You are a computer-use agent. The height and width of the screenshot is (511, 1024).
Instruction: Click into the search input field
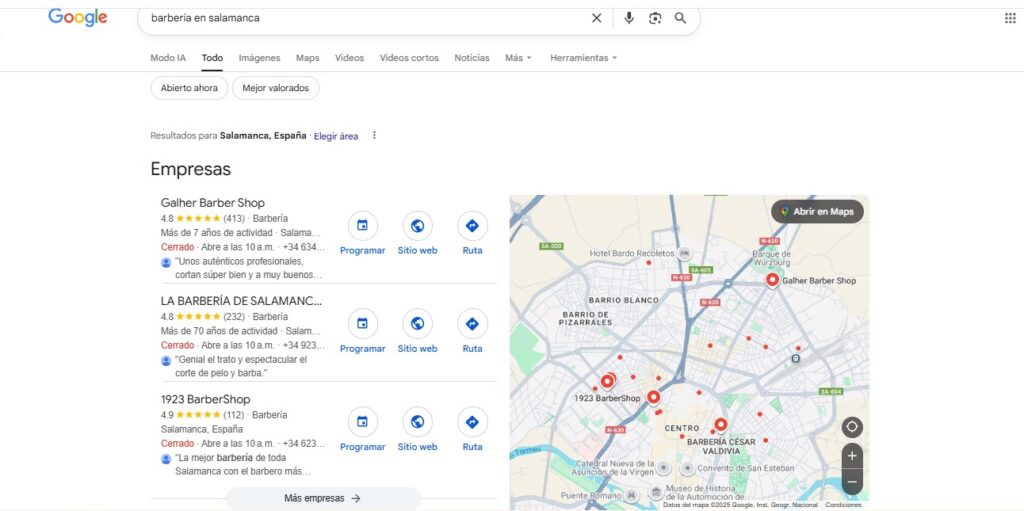click(360, 18)
